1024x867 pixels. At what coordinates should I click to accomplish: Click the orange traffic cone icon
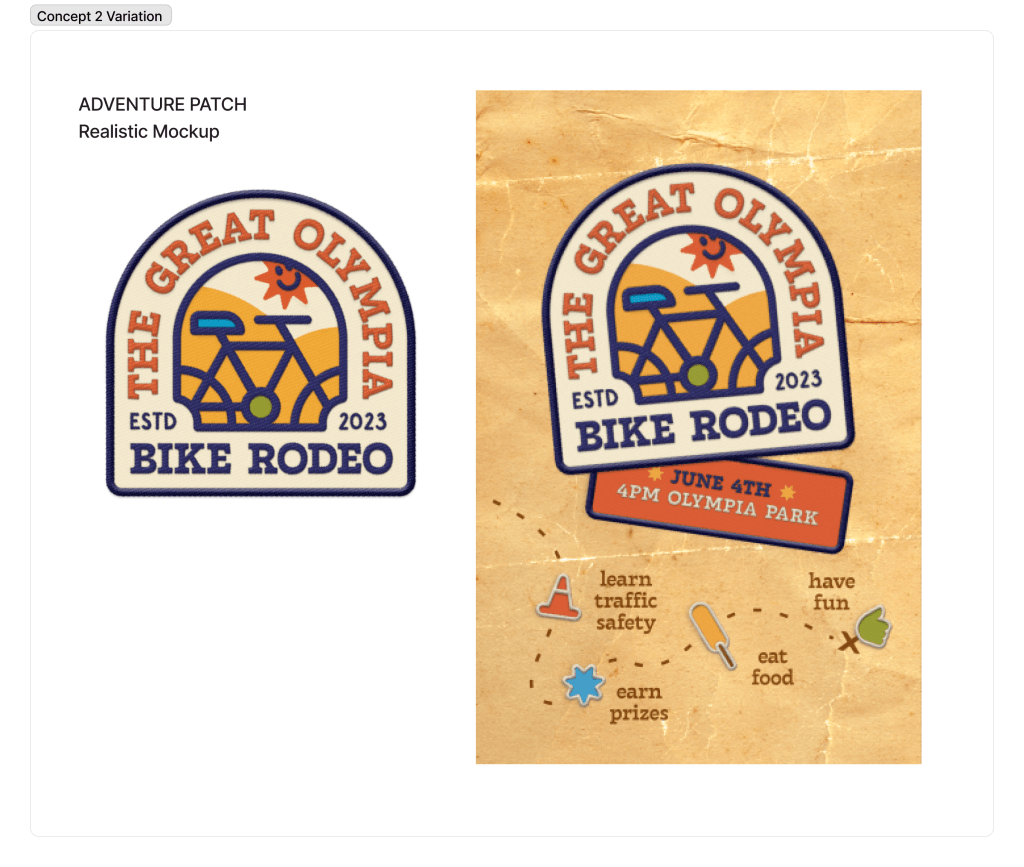(559, 597)
